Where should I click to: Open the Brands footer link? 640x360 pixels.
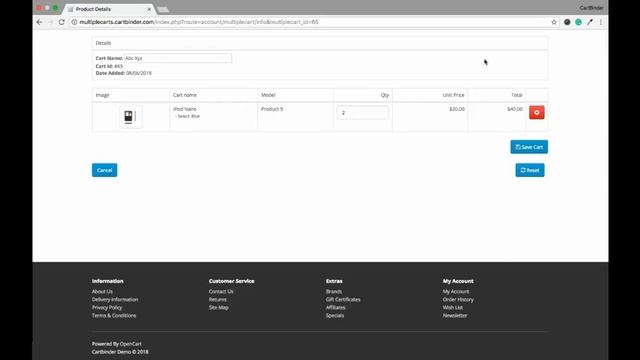coord(334,291)
